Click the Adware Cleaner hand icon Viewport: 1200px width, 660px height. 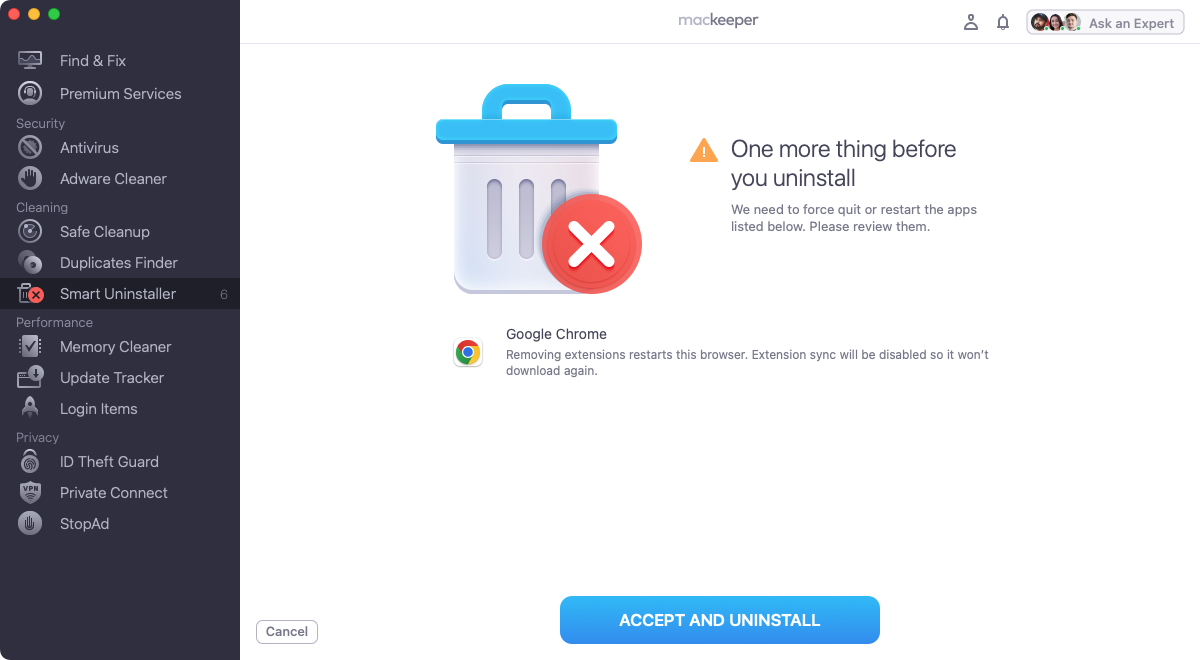30,179
